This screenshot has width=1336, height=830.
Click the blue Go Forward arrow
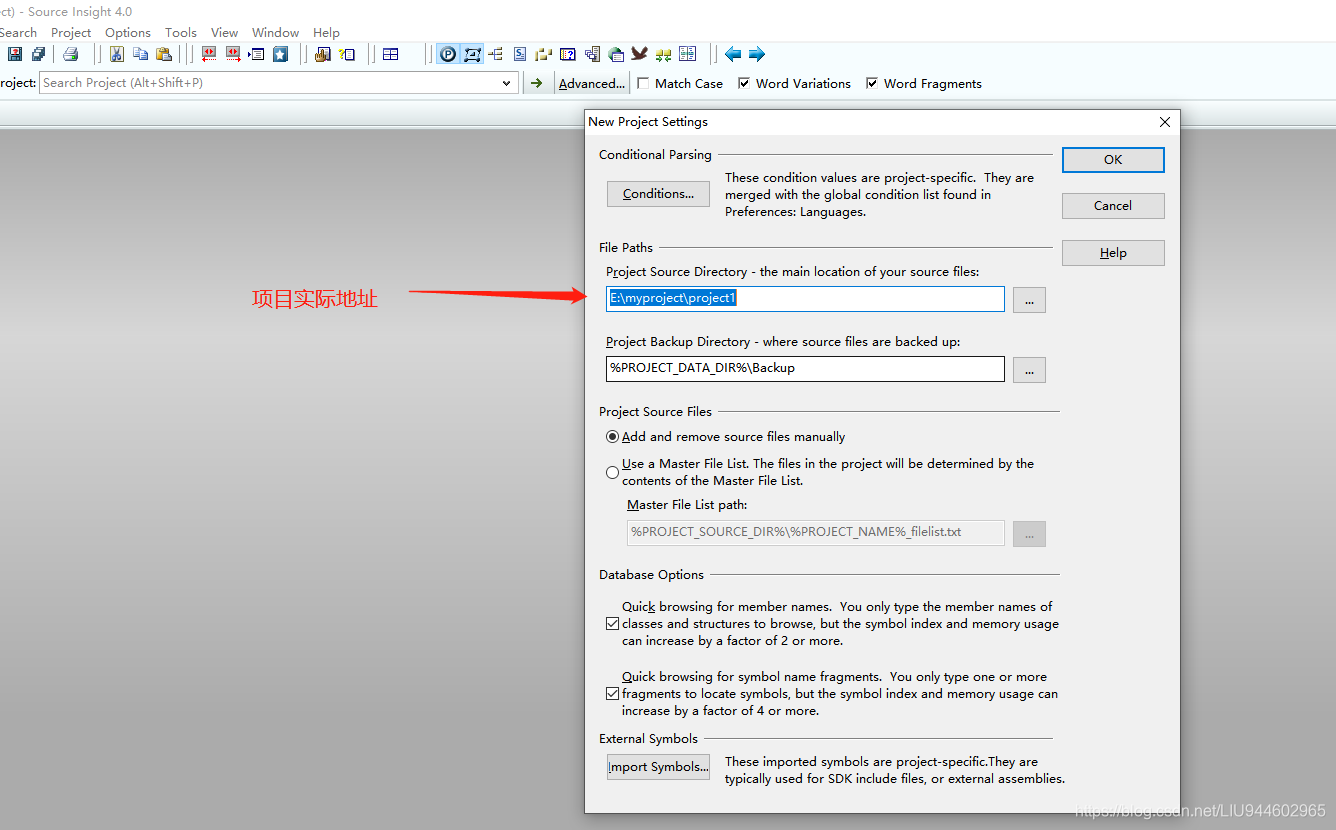coord(757,54)
